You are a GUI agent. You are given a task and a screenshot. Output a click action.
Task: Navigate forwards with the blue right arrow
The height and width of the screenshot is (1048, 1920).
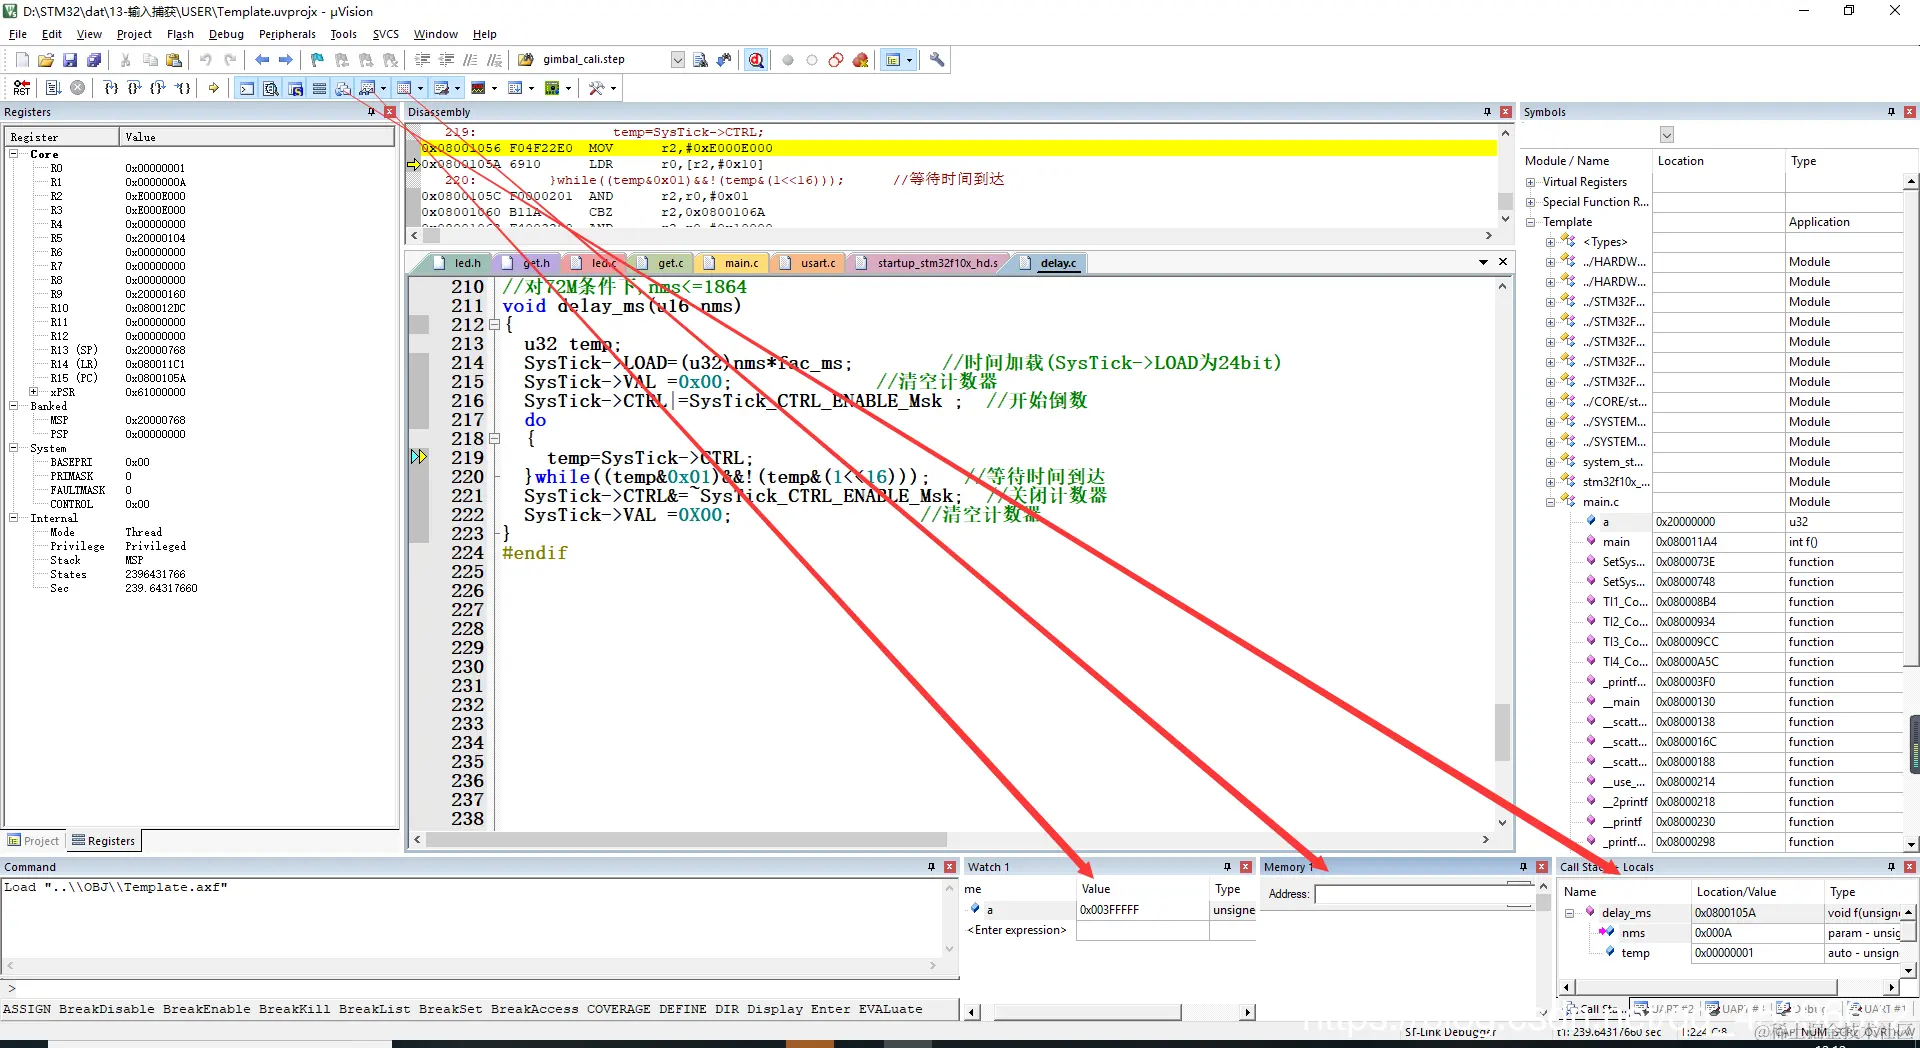tap(286, 60)
